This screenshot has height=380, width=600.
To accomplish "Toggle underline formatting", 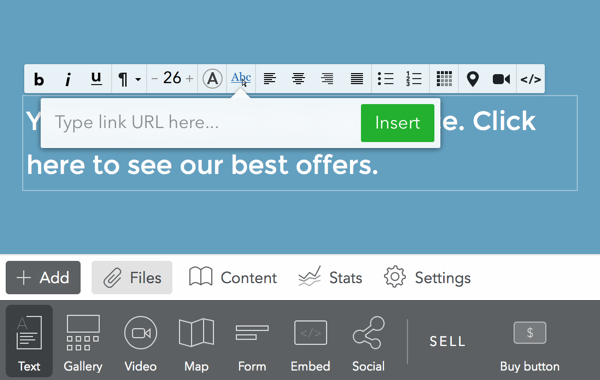I will pyautogui.click(x=96, y=78).
